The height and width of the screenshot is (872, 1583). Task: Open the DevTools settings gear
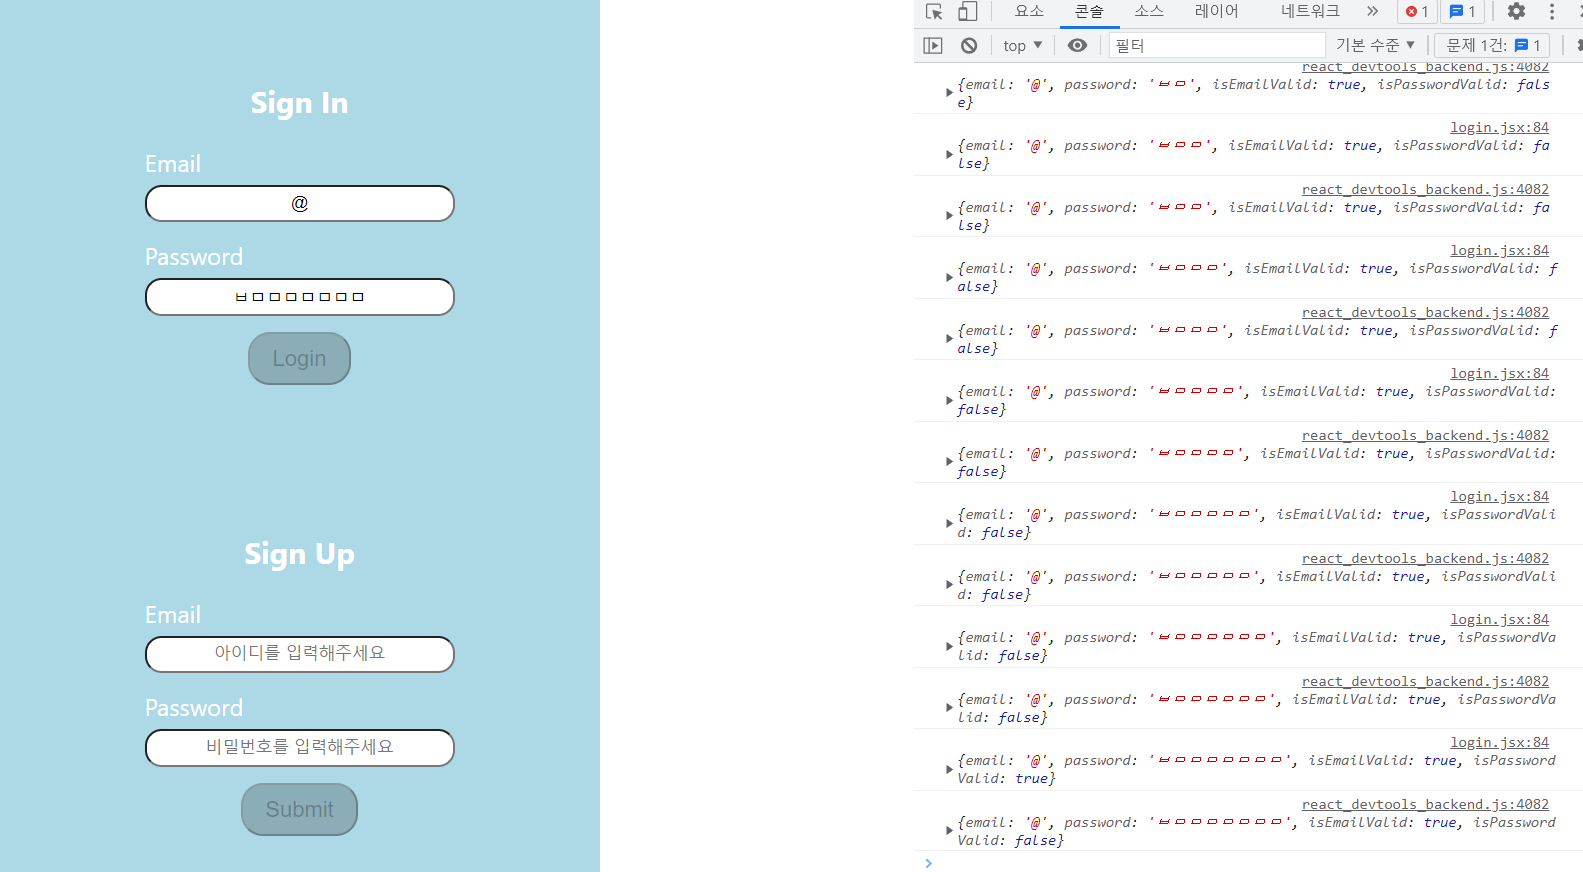[1516, 12]
